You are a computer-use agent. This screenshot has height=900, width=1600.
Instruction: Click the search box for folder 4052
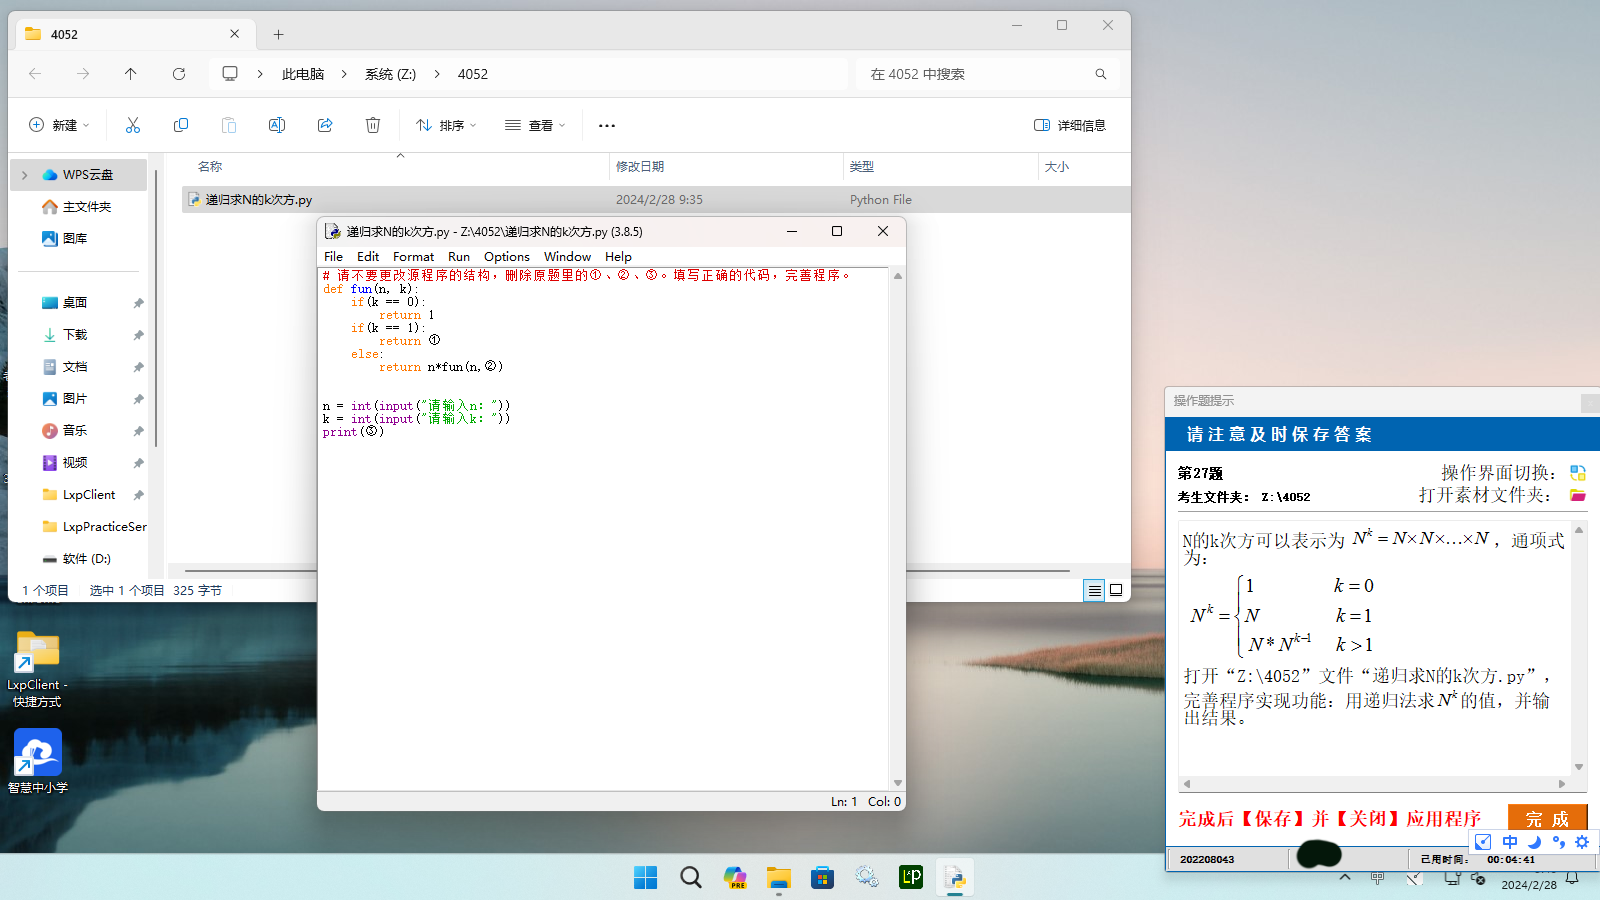tap(975, 74)
